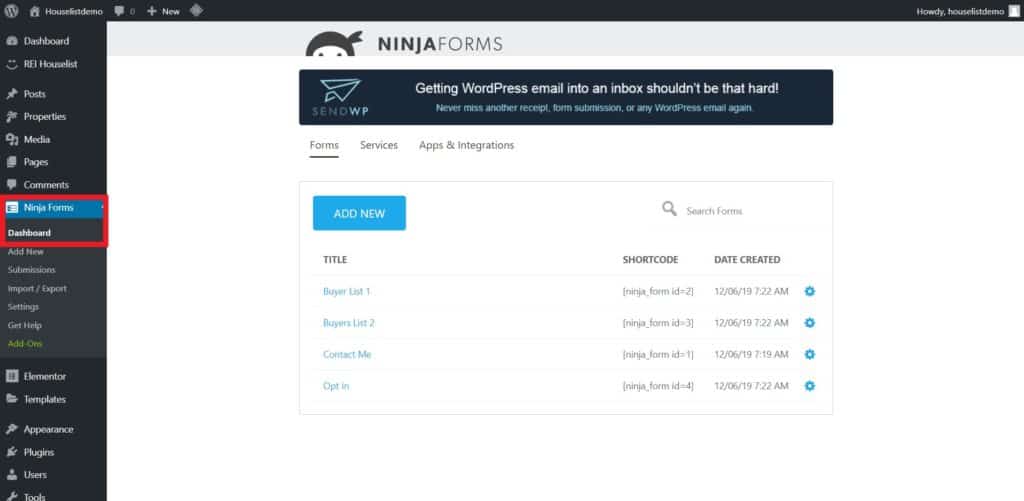Open the Submissions submenu item
Viewport: 1024px width, 501px height.
(31, 270)
